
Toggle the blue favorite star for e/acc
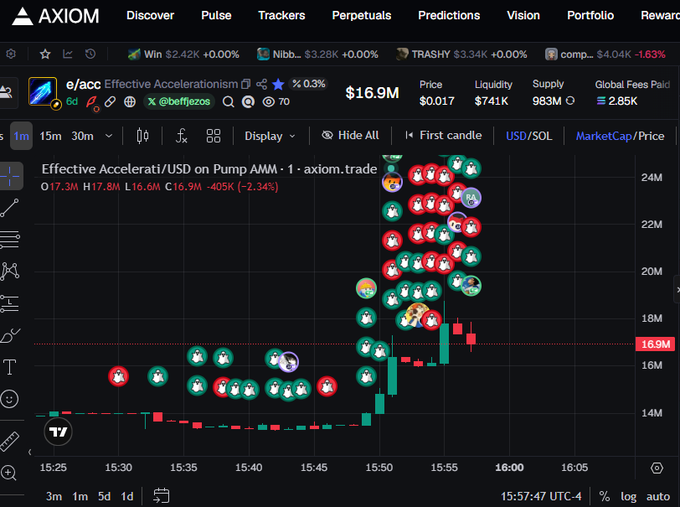(x=278, y=84)
